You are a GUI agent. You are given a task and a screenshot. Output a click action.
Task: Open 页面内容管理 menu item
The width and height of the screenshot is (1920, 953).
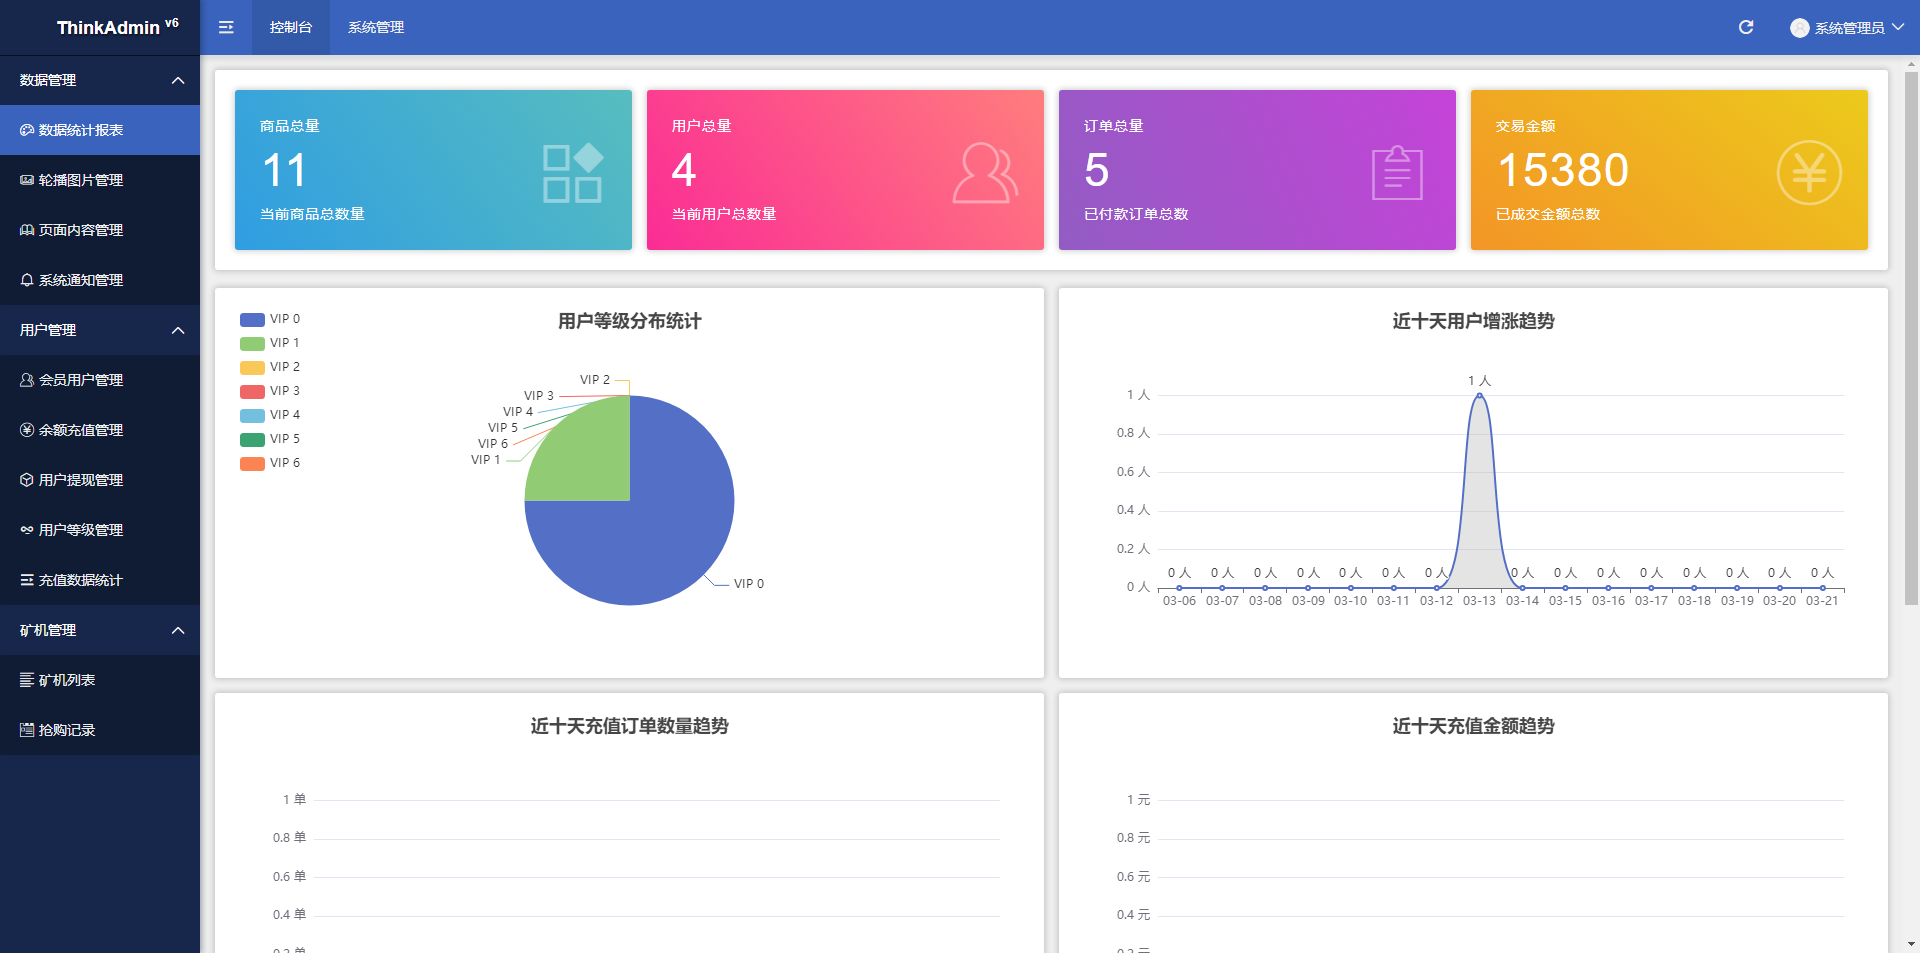[100, 230]
